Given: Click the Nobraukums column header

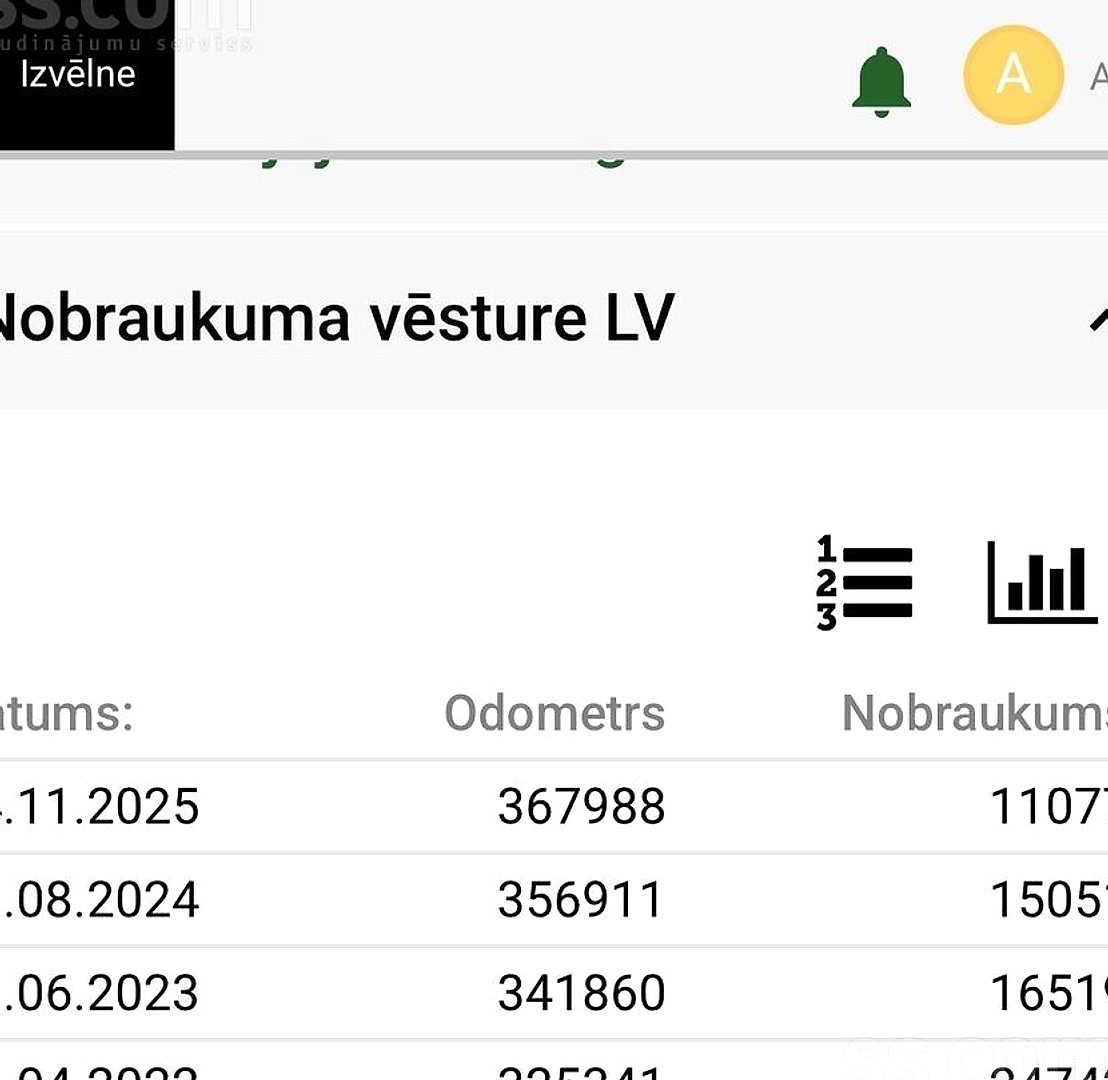Looking at the screenshot, I should pos(975,712).
